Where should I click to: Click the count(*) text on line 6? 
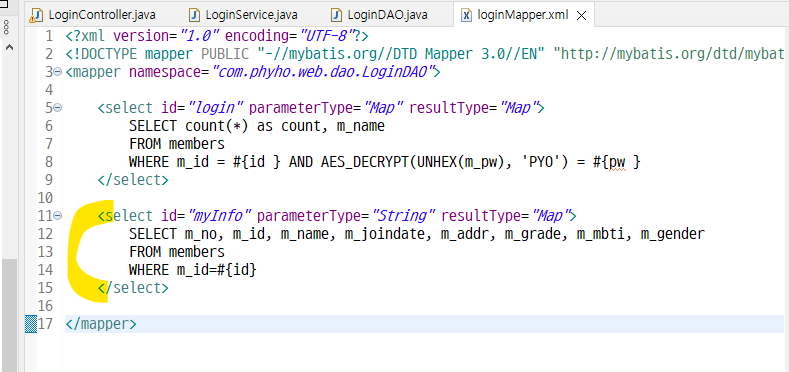pyautogui.click(x=217, y=126)
